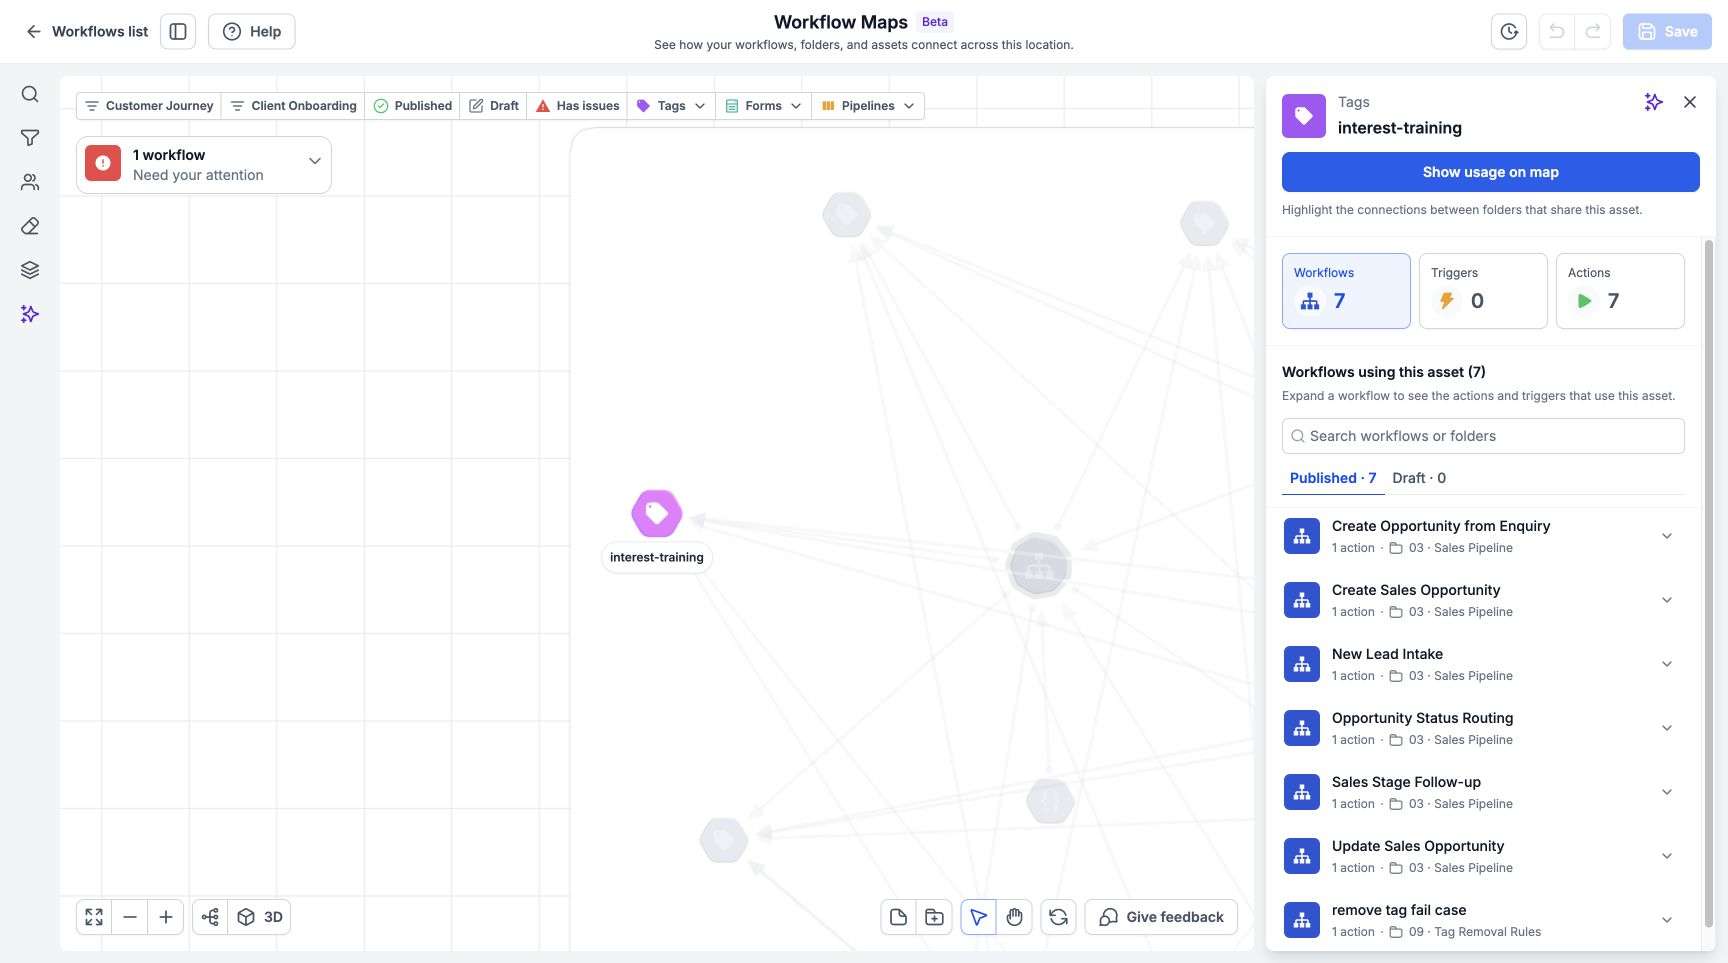Image resolution: width=1728 pixels, height=963 pixels.
Task: Open the search tool in left sidebar
Action: pyautogui.click(x=30, y=94)
